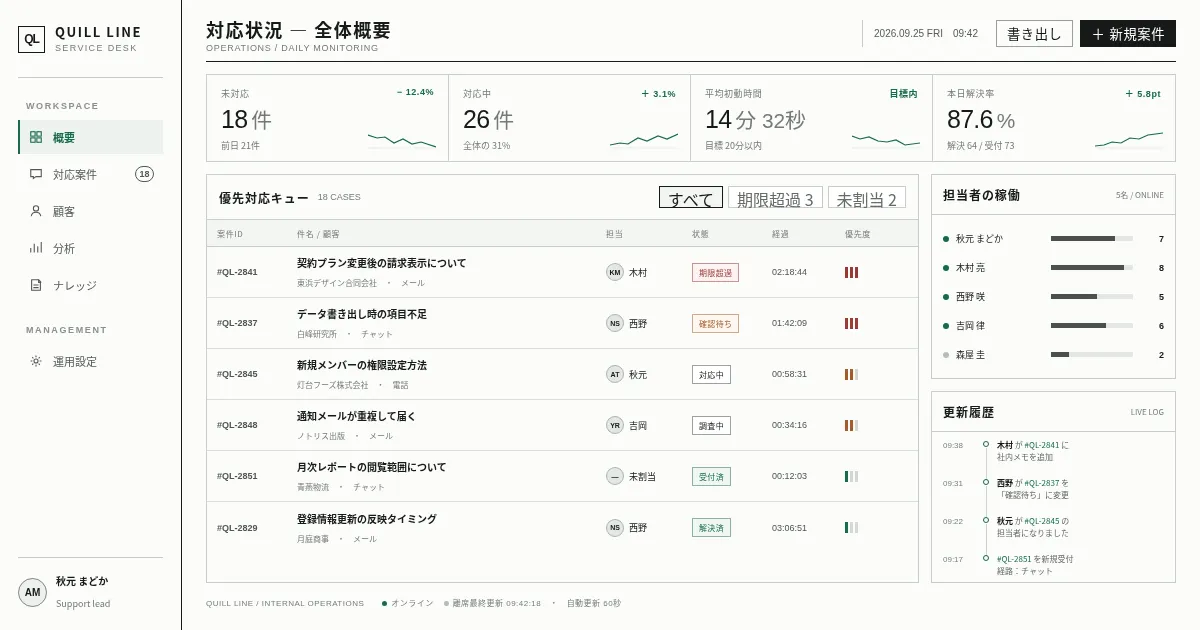Create a 新規案件 with the plus button
The width and height of the screenshot is (1200, 630).
pyautogui.click(x=1128, y=33)
